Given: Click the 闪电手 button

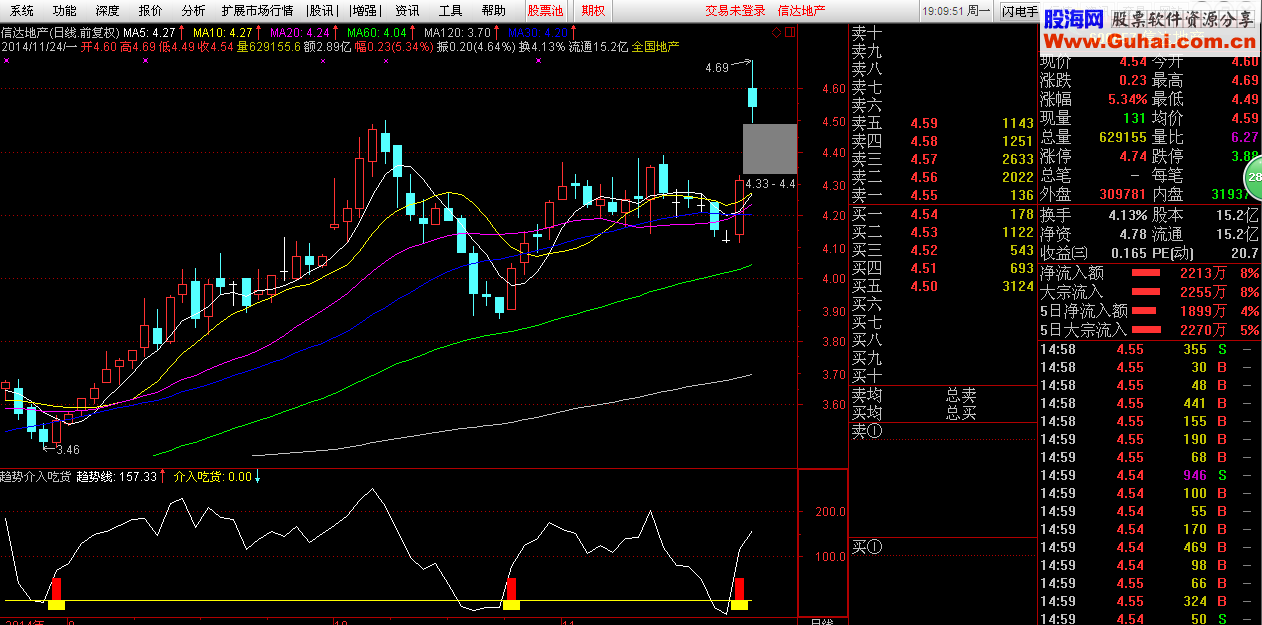Looking at the screenshot, I should (x=1019, y=11).
